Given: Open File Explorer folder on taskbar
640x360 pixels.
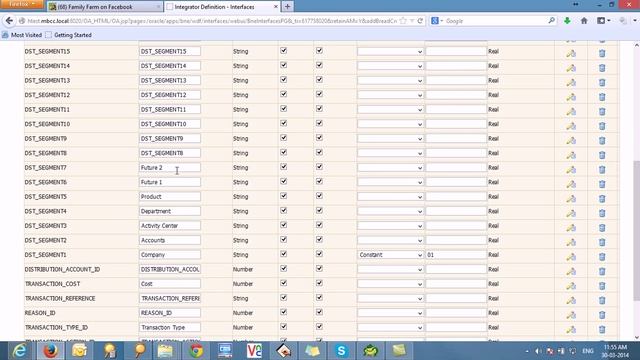Looking at the screenshot, I should click(x=165, y=351).
